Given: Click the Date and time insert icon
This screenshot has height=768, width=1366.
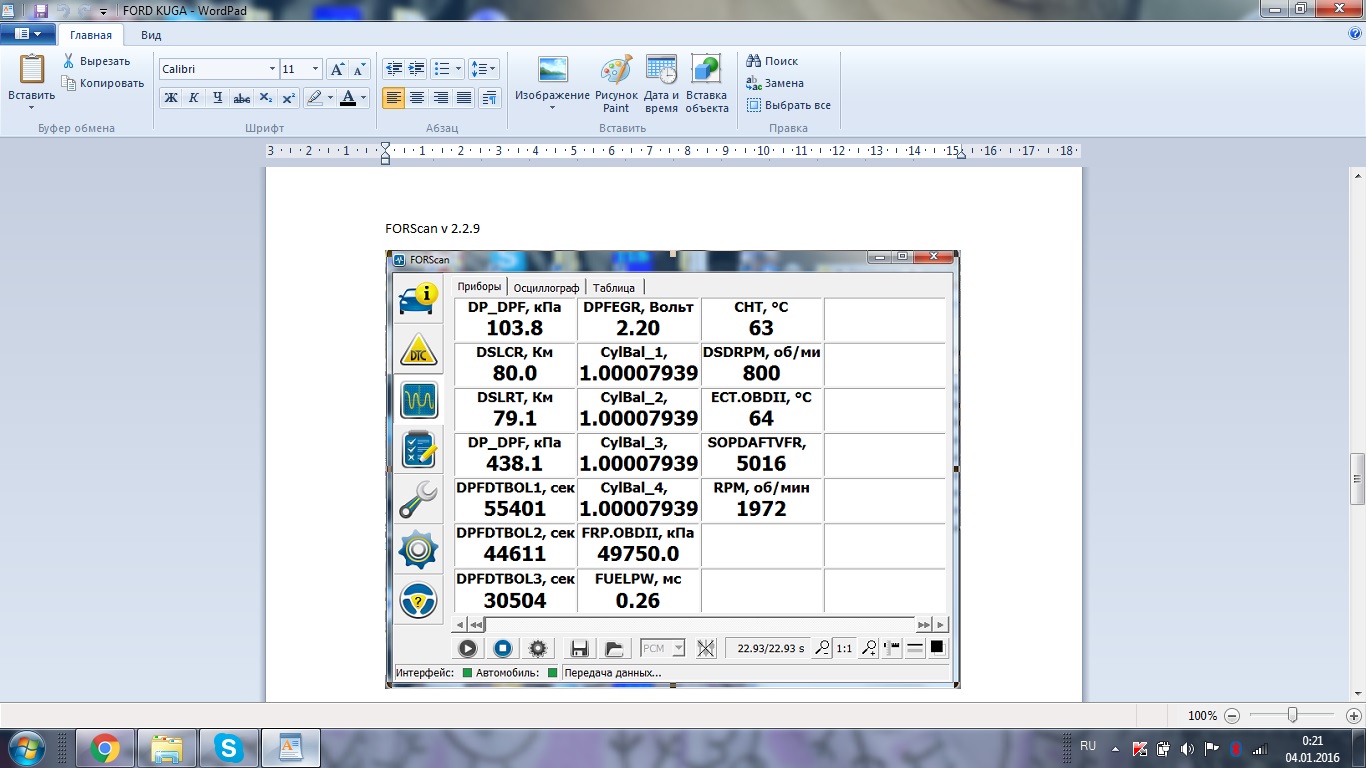Looking at the screenshot, I should pyautogui.click(x=661, y=84).
